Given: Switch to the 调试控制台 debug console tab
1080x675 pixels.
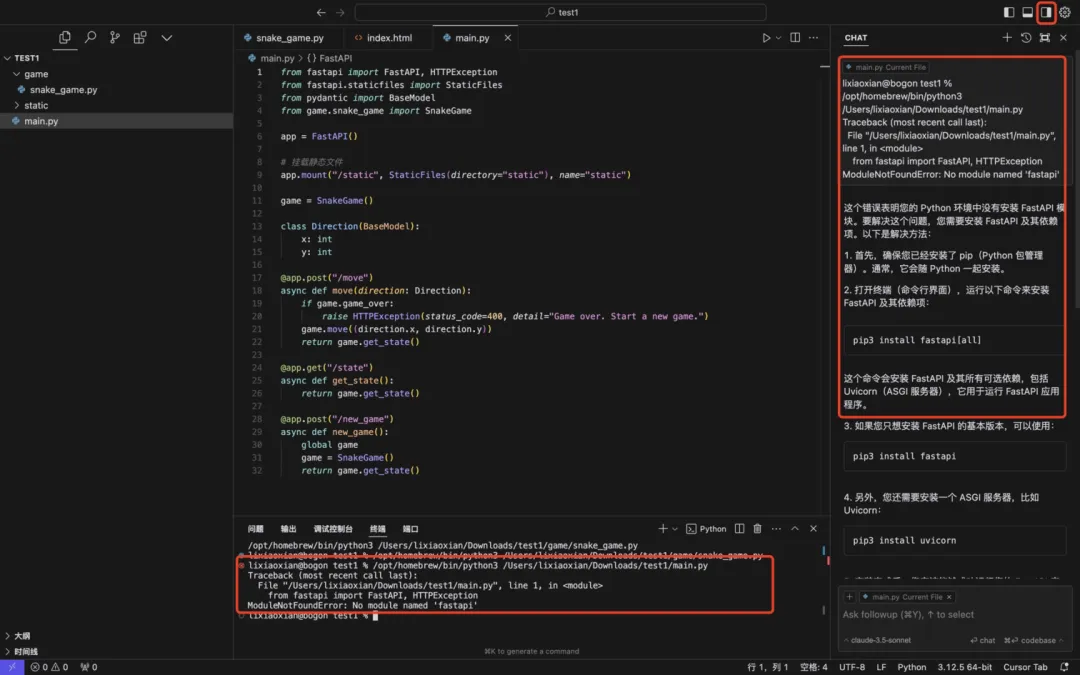Looking at the screenshot, I should 333,529.
